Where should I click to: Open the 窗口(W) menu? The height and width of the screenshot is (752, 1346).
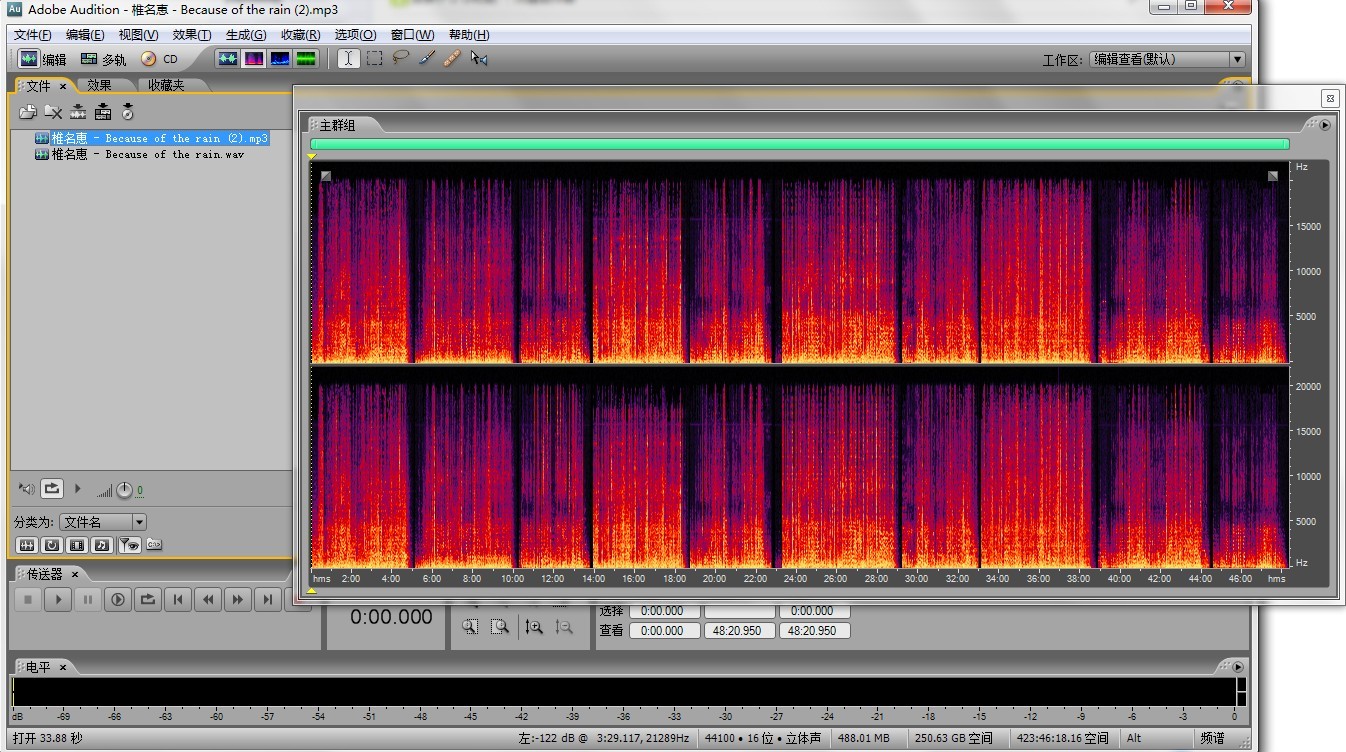(413, 35)
